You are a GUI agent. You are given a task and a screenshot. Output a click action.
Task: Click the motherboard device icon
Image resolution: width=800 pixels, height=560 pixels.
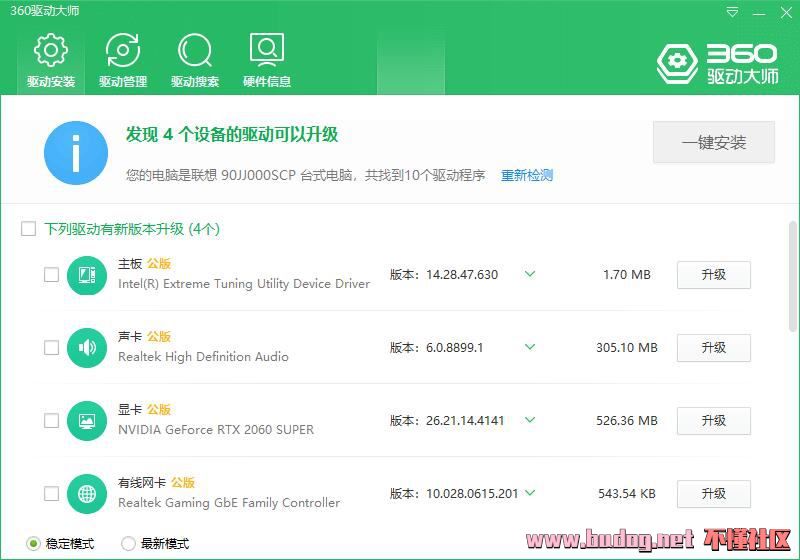click(87, 275)
